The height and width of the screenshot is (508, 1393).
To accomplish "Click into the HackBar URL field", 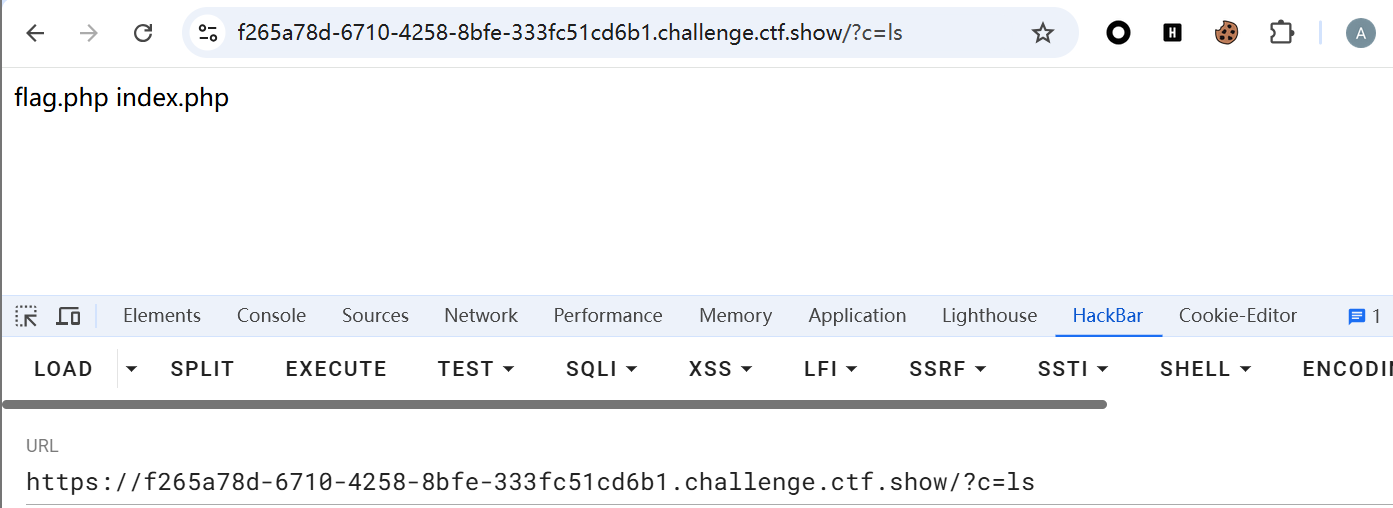I will [530, 482].
